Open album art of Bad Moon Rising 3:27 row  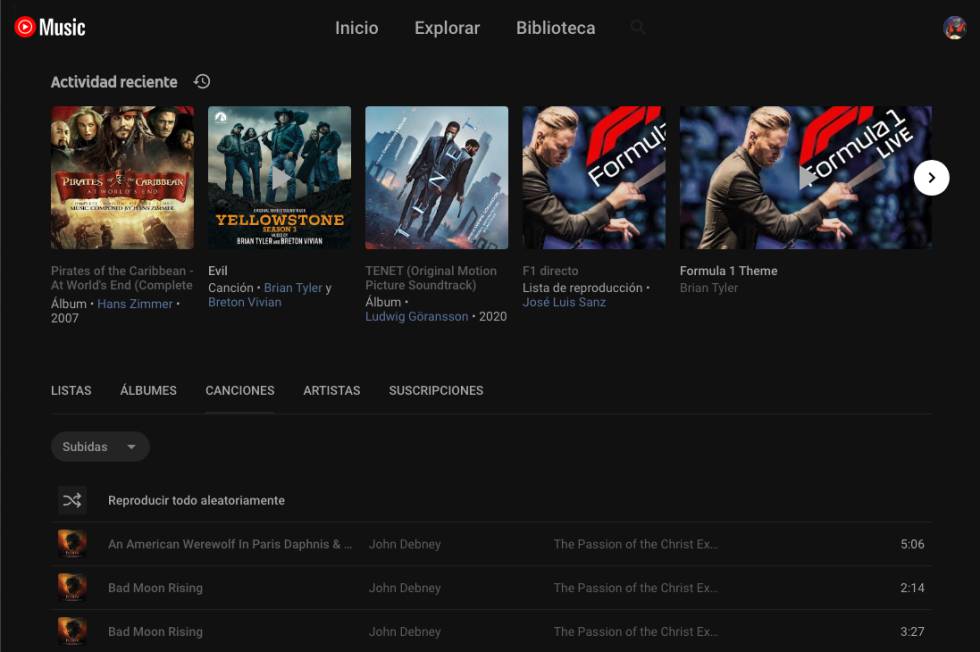[72, 631]
